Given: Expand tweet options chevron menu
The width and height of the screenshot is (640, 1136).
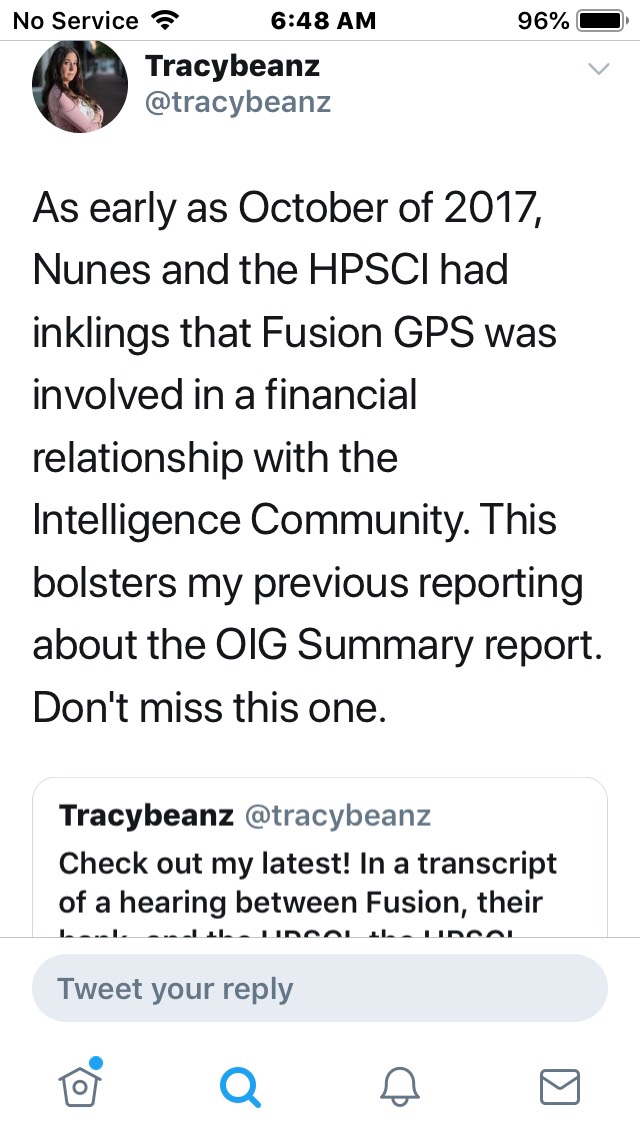Looking at the screenshot, I should tap(598, 69).
